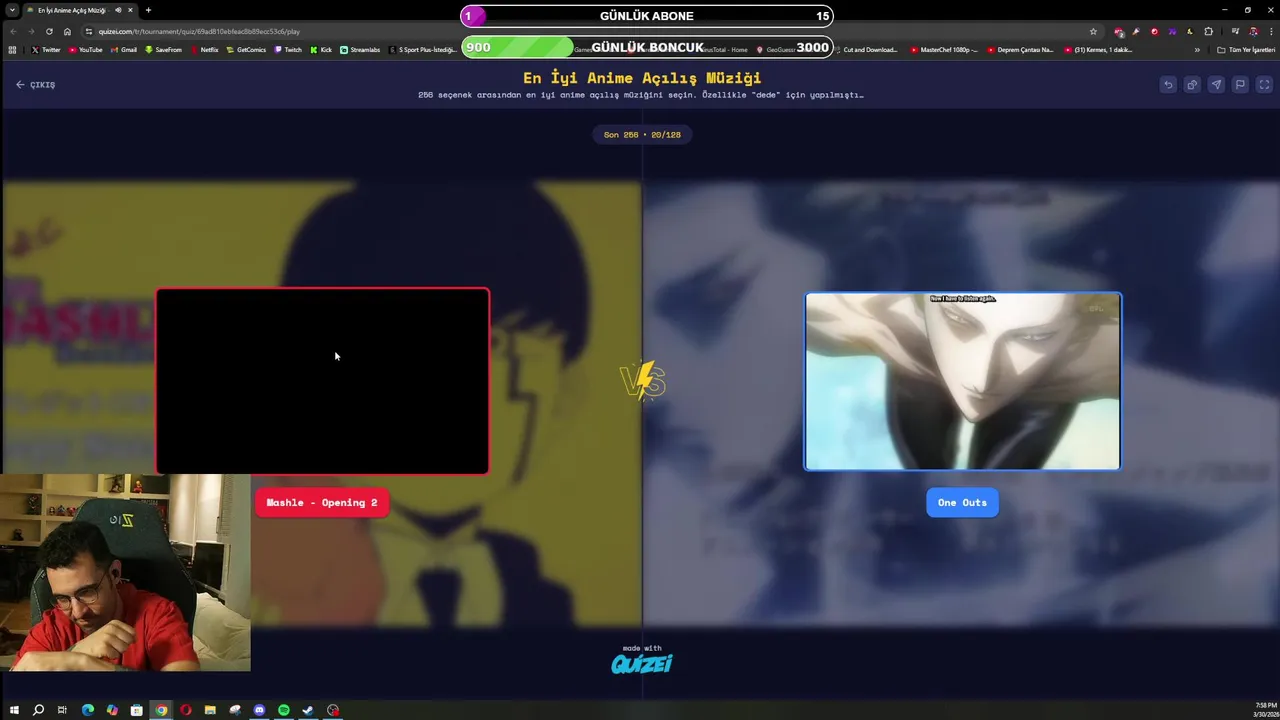Click the Mashle black video thumbnail
Viewport: 1280px width, 720px height.
(322, 381)
